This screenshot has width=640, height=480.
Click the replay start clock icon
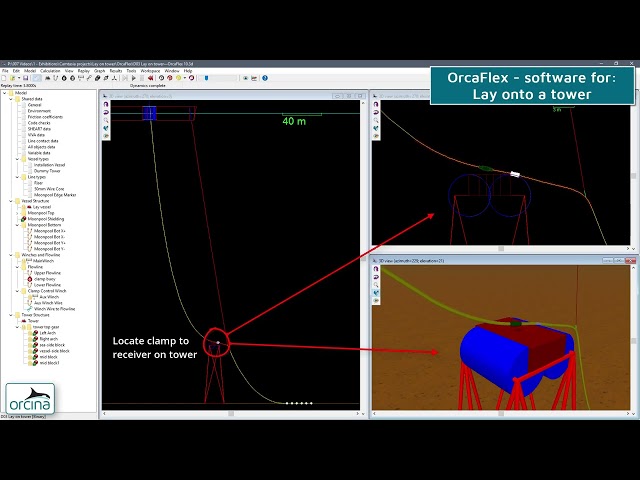pyautogui.click(x=161, y=78)
